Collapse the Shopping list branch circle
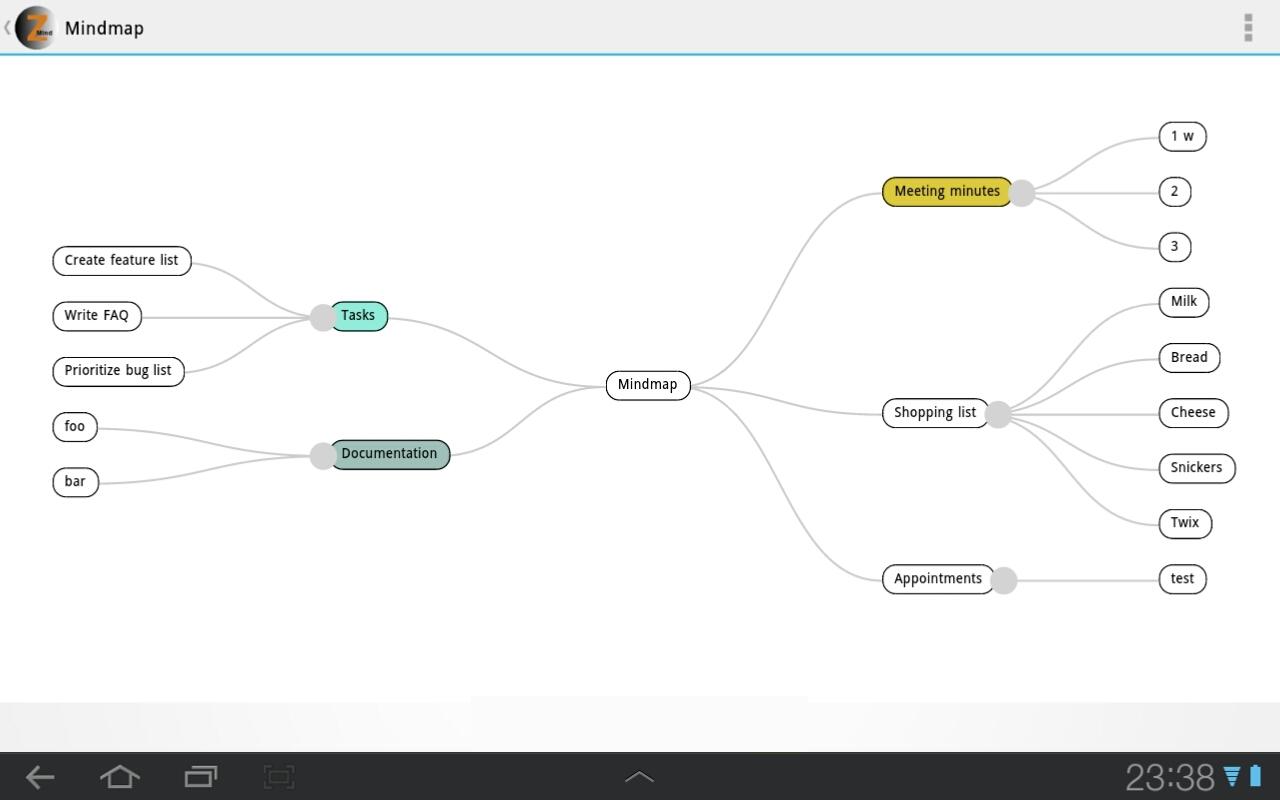Screen dimensions: 1280x800 click(x=998, y=414)
